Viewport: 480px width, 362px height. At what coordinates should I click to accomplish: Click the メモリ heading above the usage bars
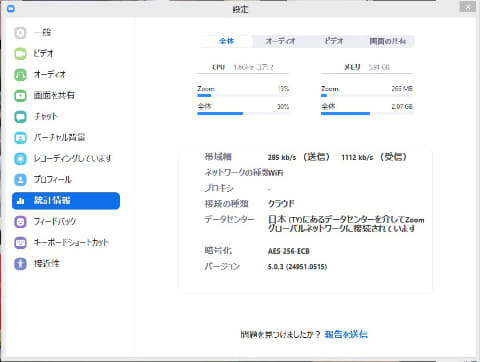352,67
